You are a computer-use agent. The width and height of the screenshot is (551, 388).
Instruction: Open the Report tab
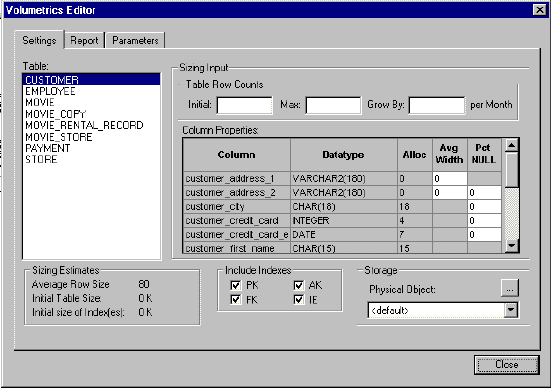[x=84, y=40]
